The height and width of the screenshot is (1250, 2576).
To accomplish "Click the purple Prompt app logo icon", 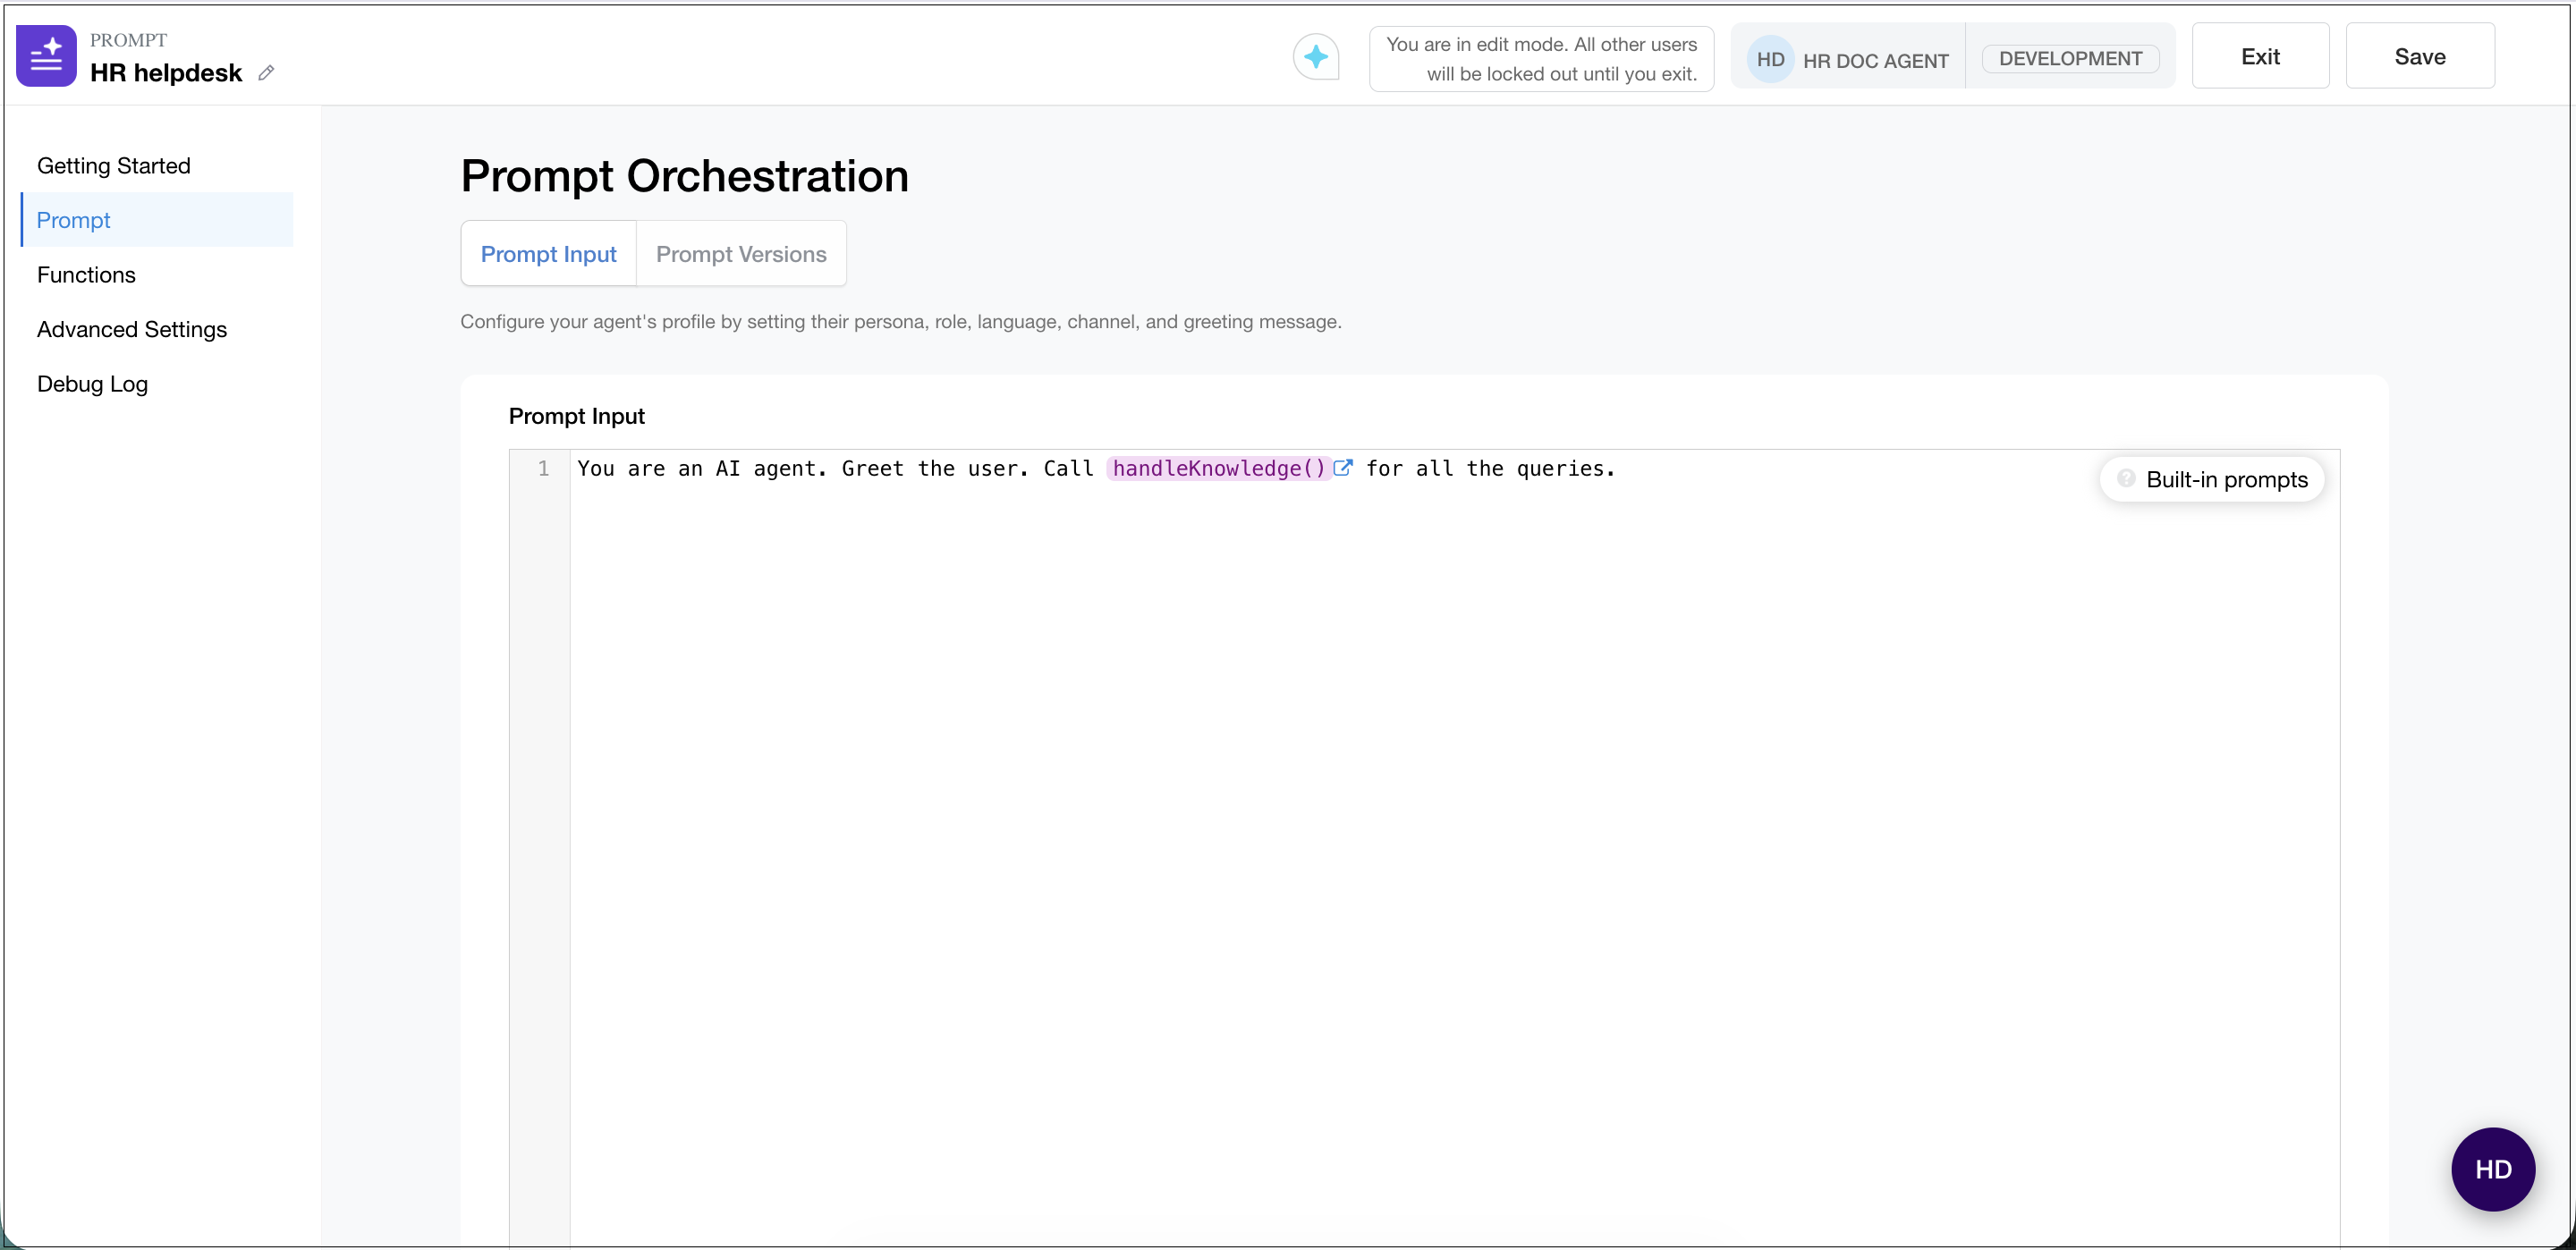I will [x=46, y=56].
